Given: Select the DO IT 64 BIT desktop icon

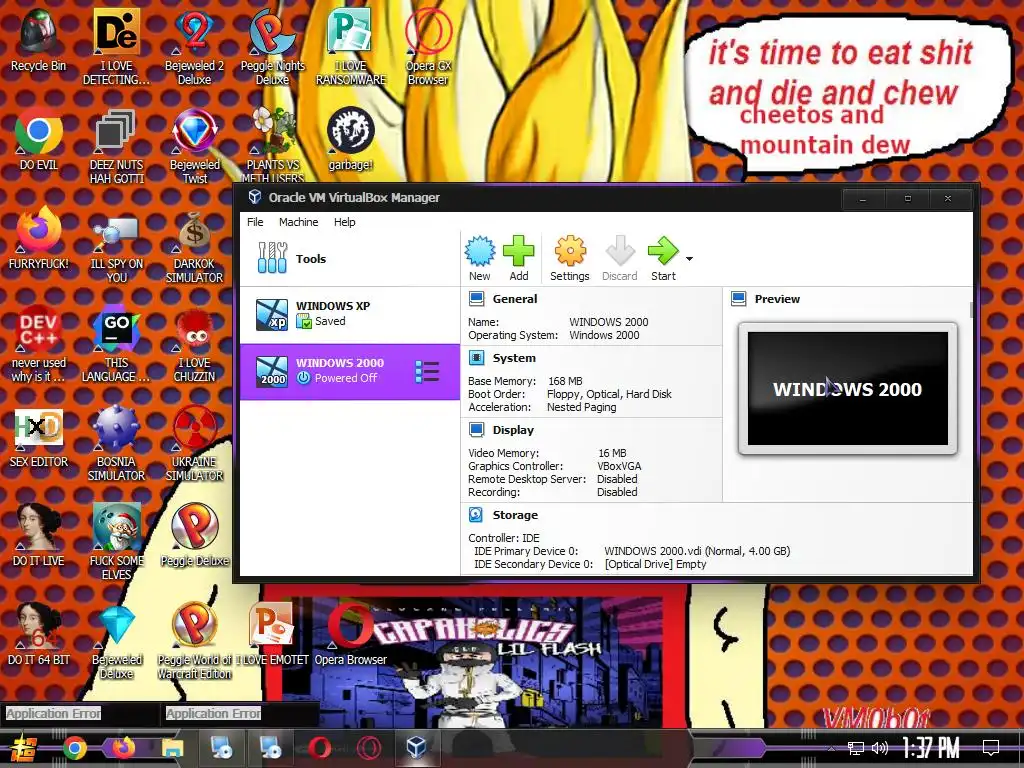Looking at the screenshot, I should point(39,633).
